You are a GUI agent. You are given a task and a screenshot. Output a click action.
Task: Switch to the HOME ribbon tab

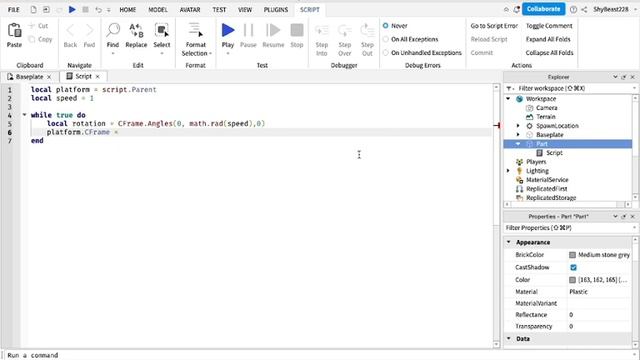pos(128,9)
